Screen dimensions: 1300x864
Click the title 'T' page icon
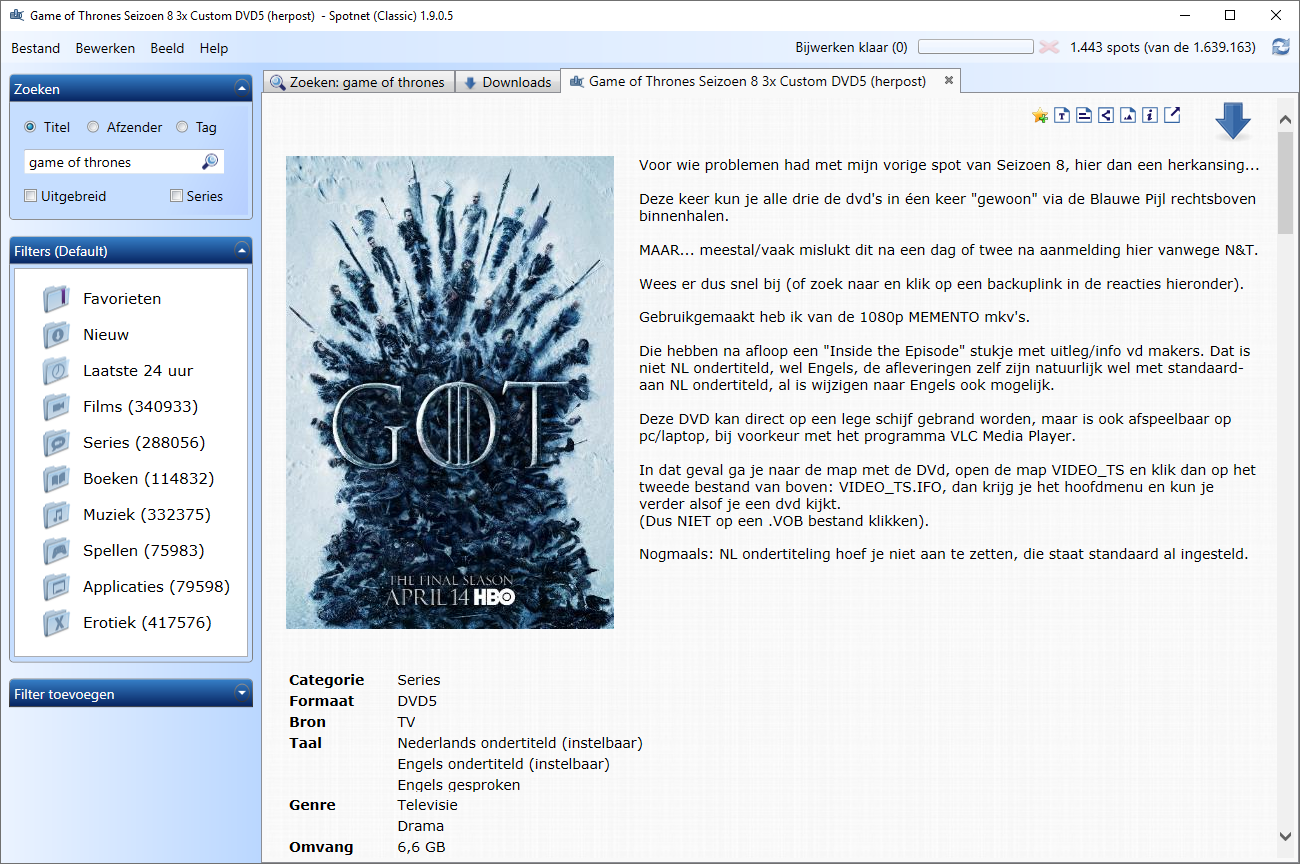1062,115
